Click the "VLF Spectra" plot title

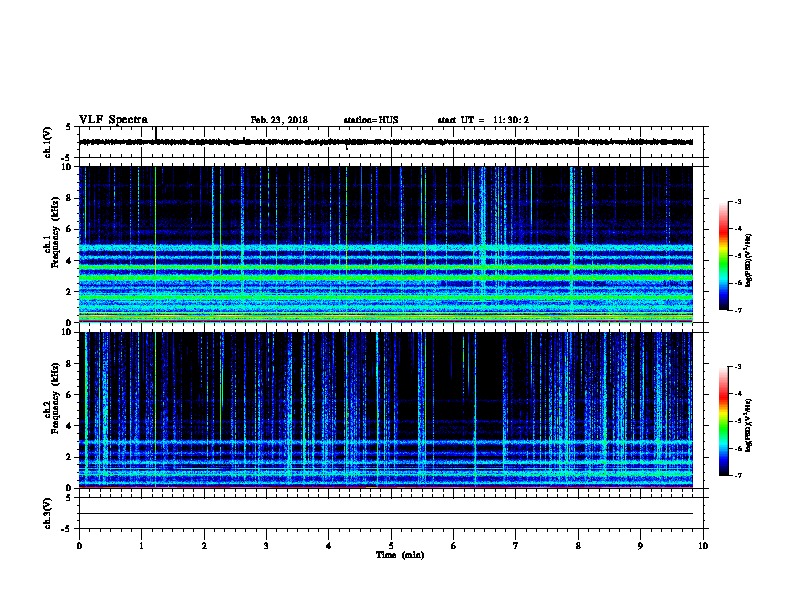113,120
